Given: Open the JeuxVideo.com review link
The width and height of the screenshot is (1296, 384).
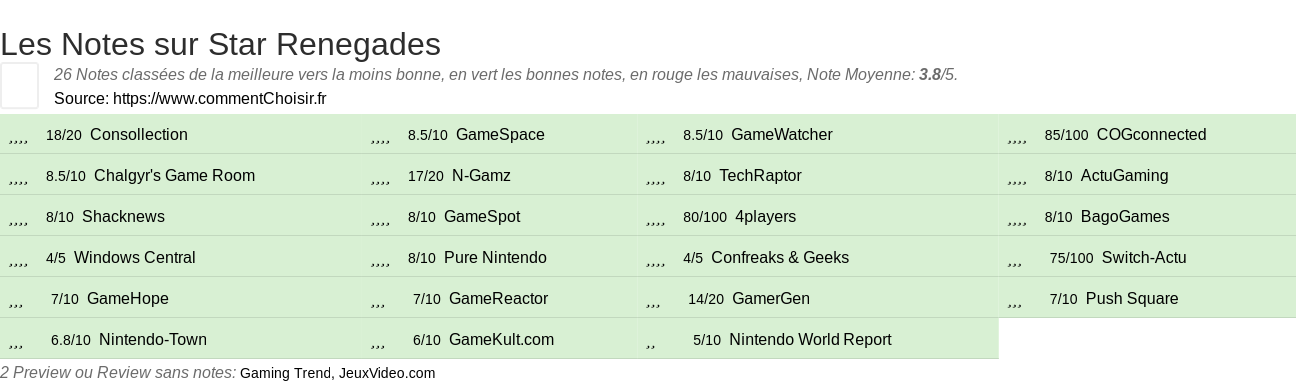Looking at the screenshot, I should click(x=387, y=373).
